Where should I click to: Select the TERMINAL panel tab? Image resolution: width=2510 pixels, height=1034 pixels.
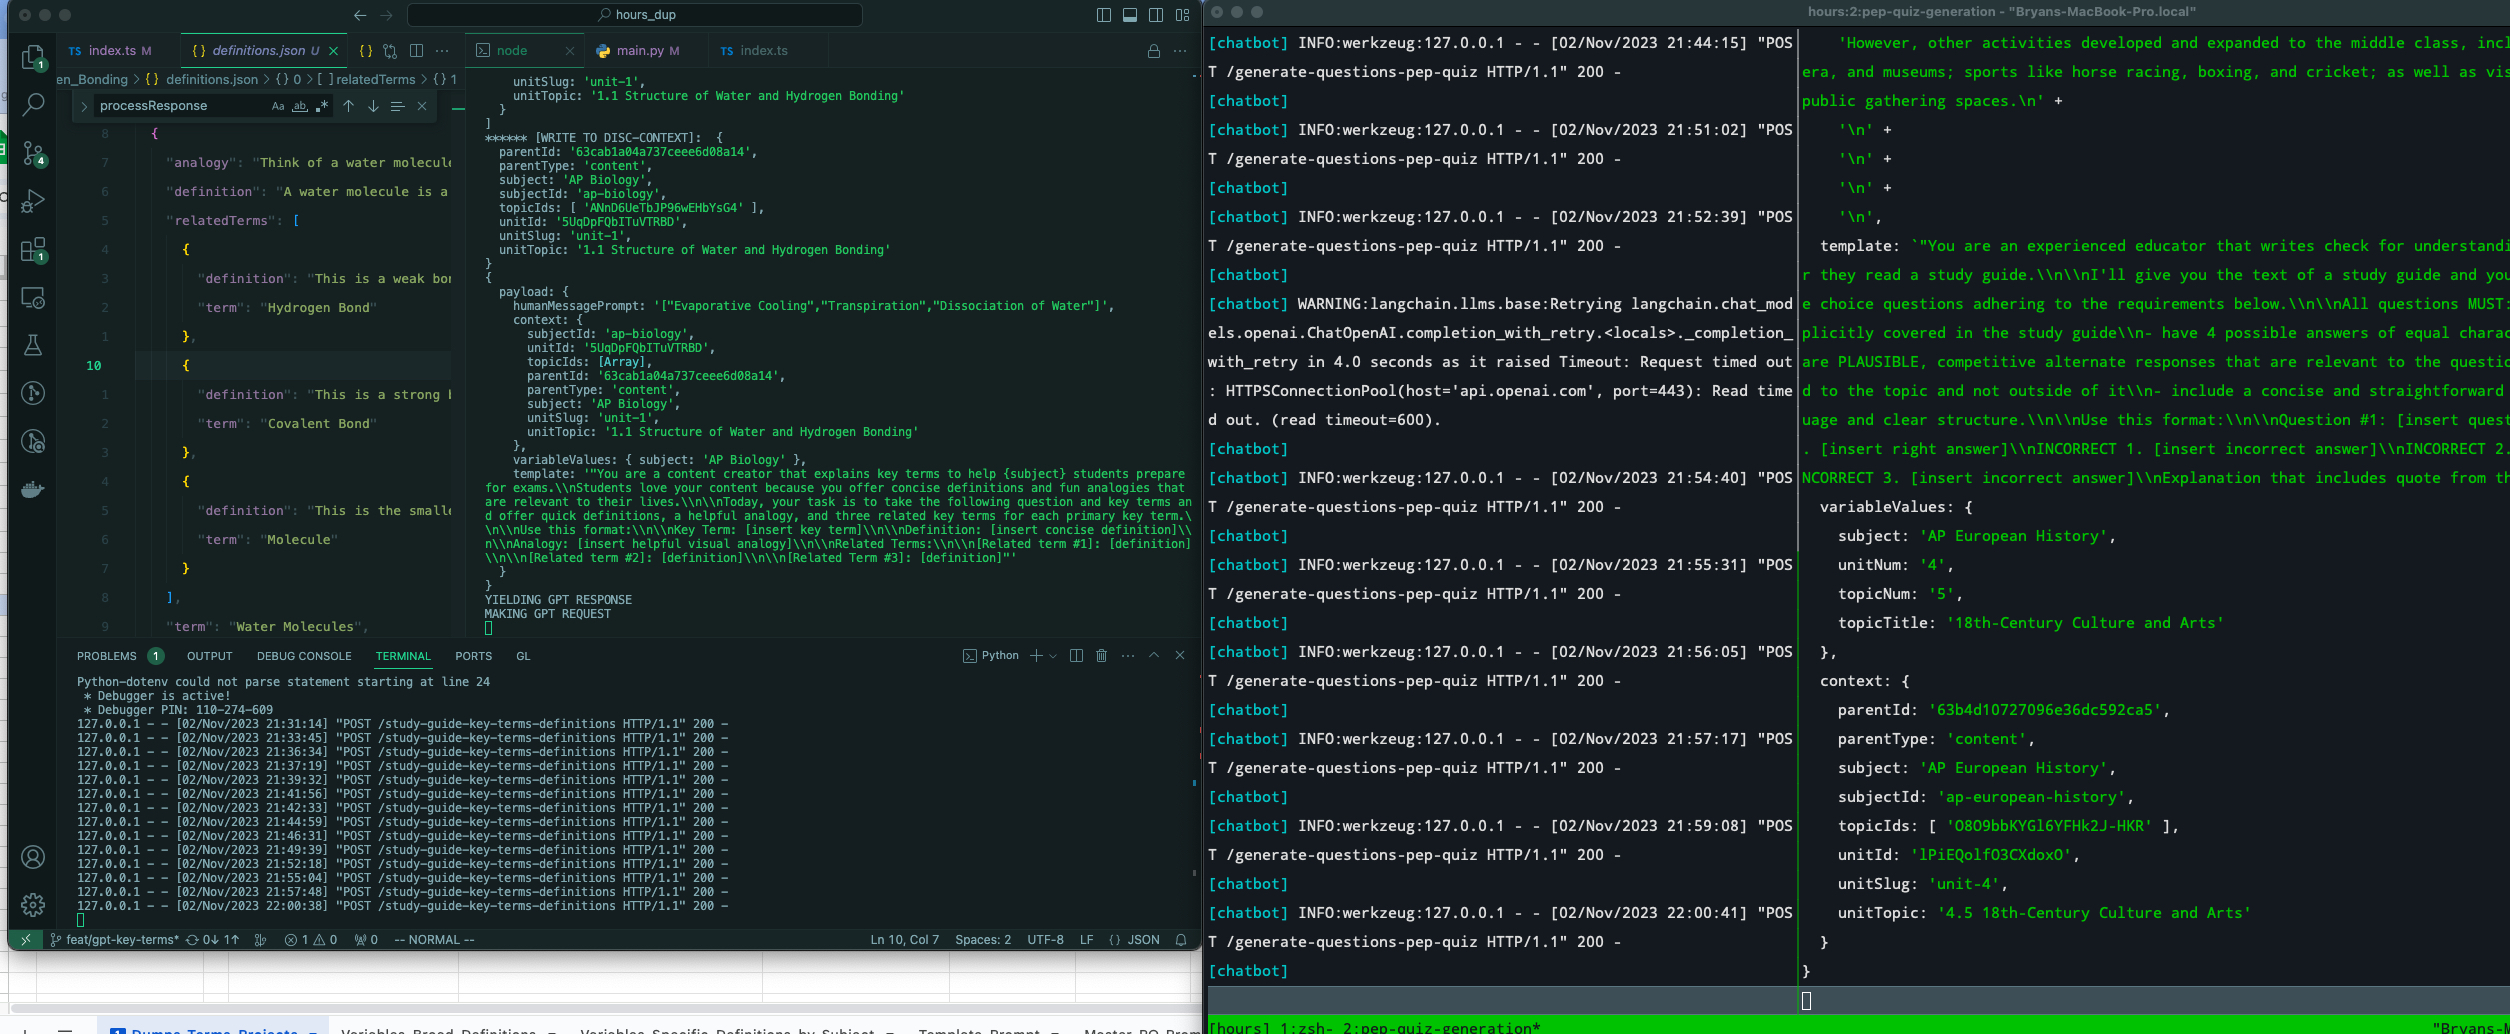pos(403,656)
